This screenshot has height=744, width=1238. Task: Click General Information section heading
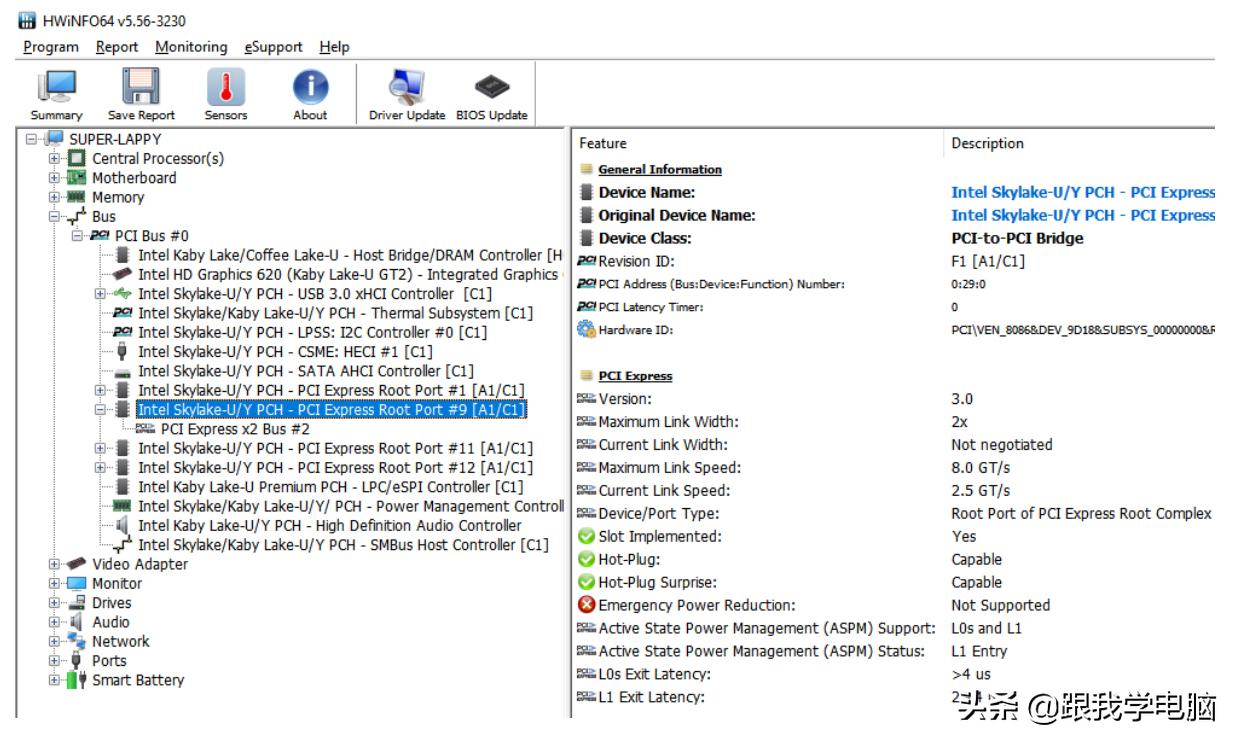tap(660, 169)
